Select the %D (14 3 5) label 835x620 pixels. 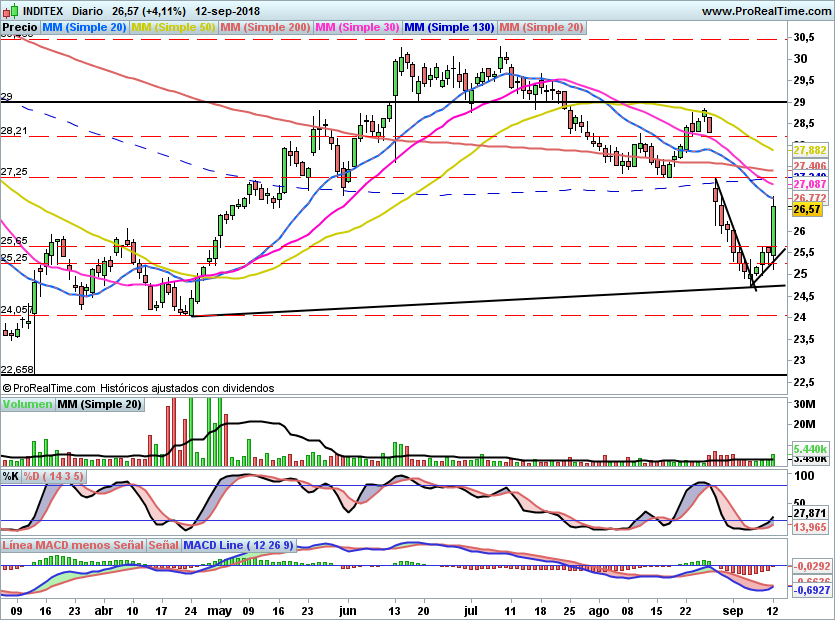(54, 477)
